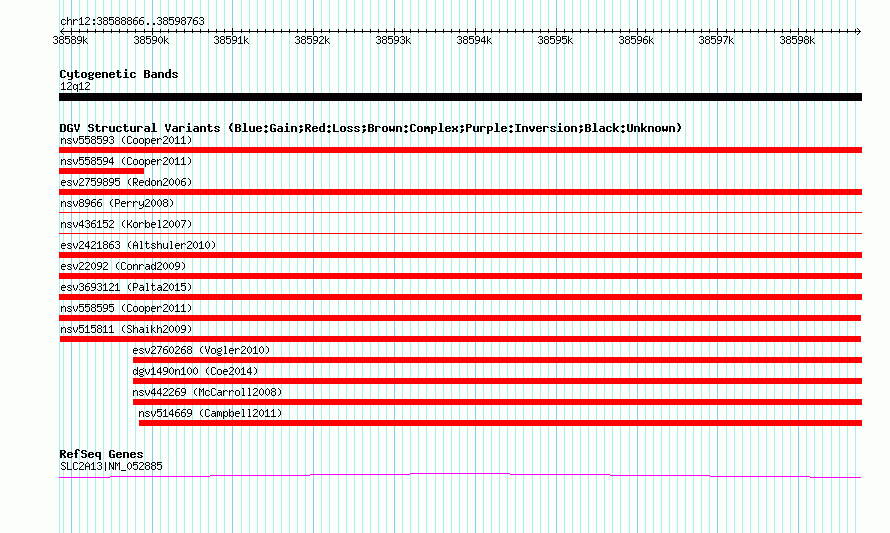Click the red bar under nsv558595
This screenshot has height=533, width=890.
[460, 318]
